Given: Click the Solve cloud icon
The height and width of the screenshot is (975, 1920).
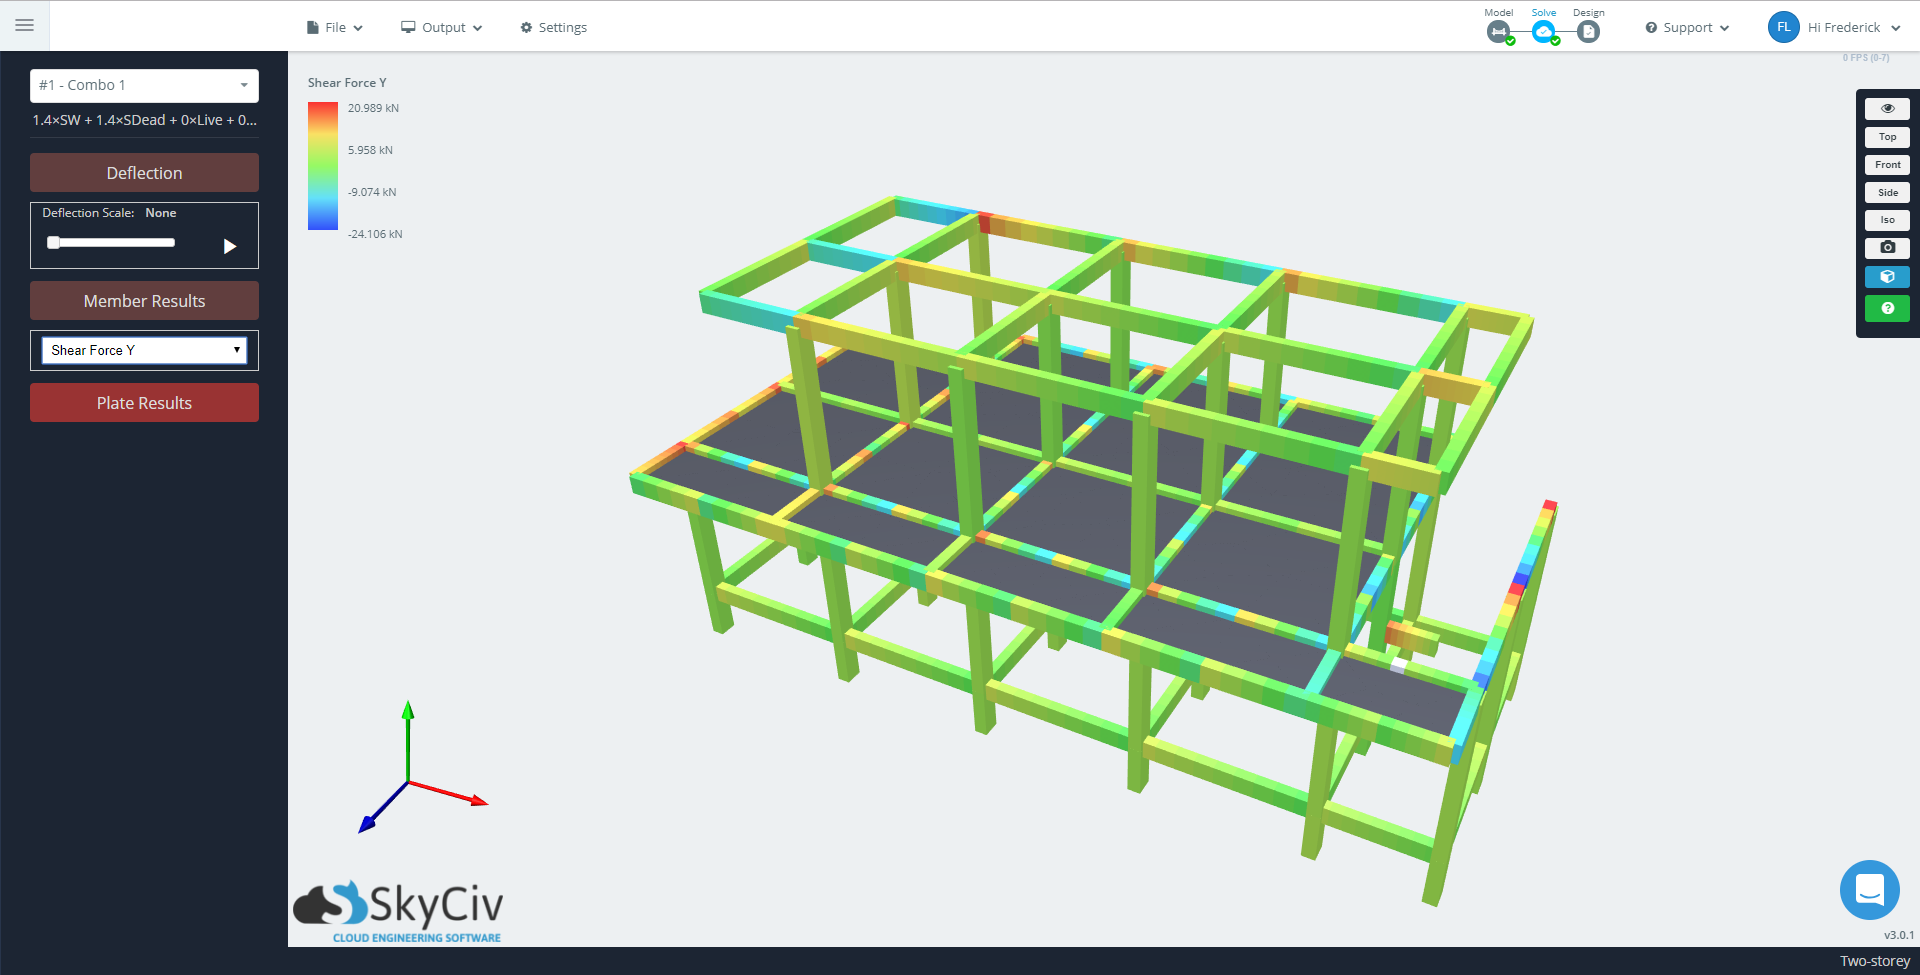Looking at the screenshot, I should click(1544, 32).
